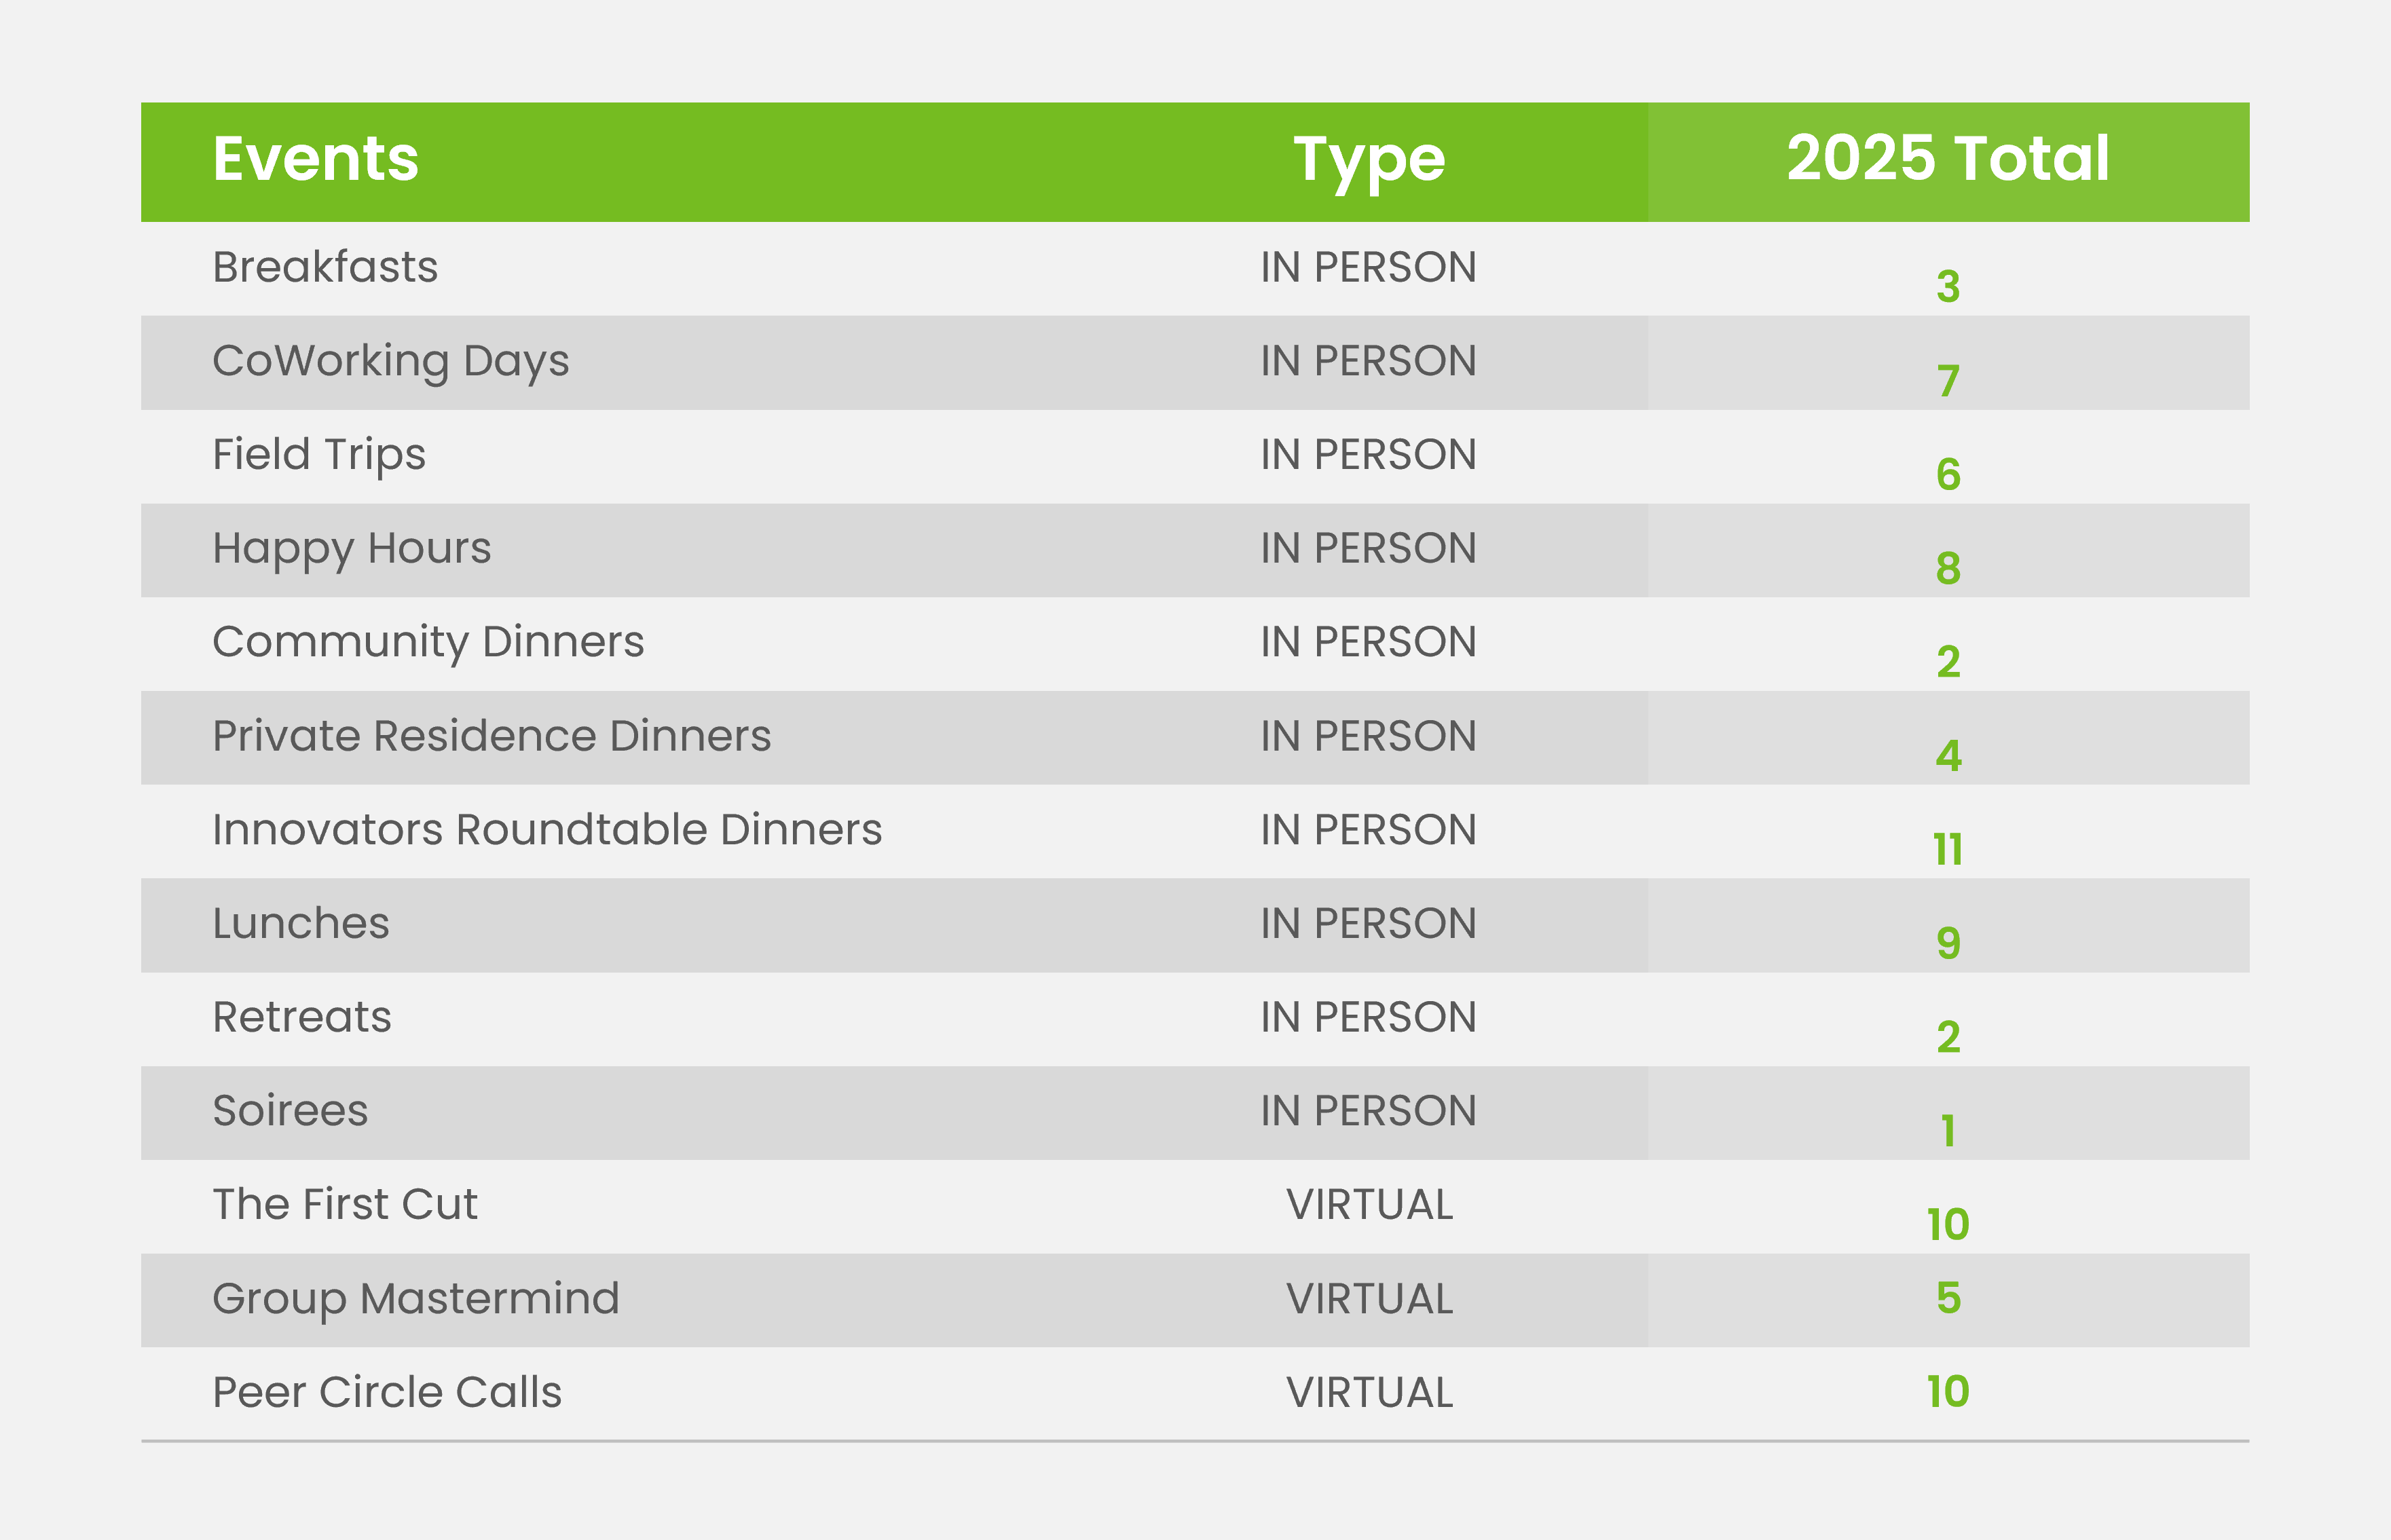This screenshot has height=1540, width=2391.
Task: Click the Type column header
Action: point(1368,160)
